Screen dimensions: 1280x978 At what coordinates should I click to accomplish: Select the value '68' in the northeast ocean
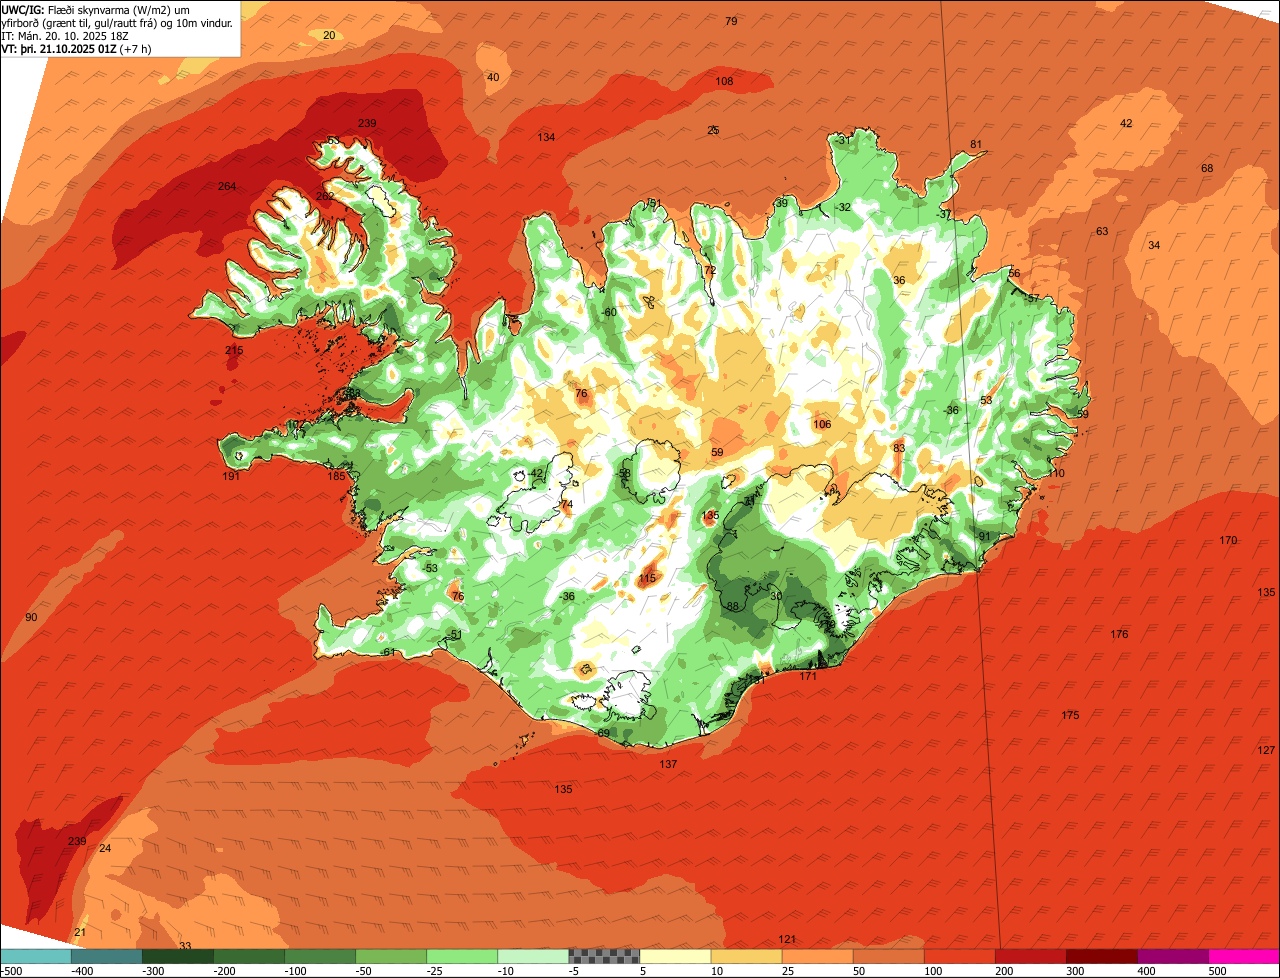click(x=1207, y=169)
